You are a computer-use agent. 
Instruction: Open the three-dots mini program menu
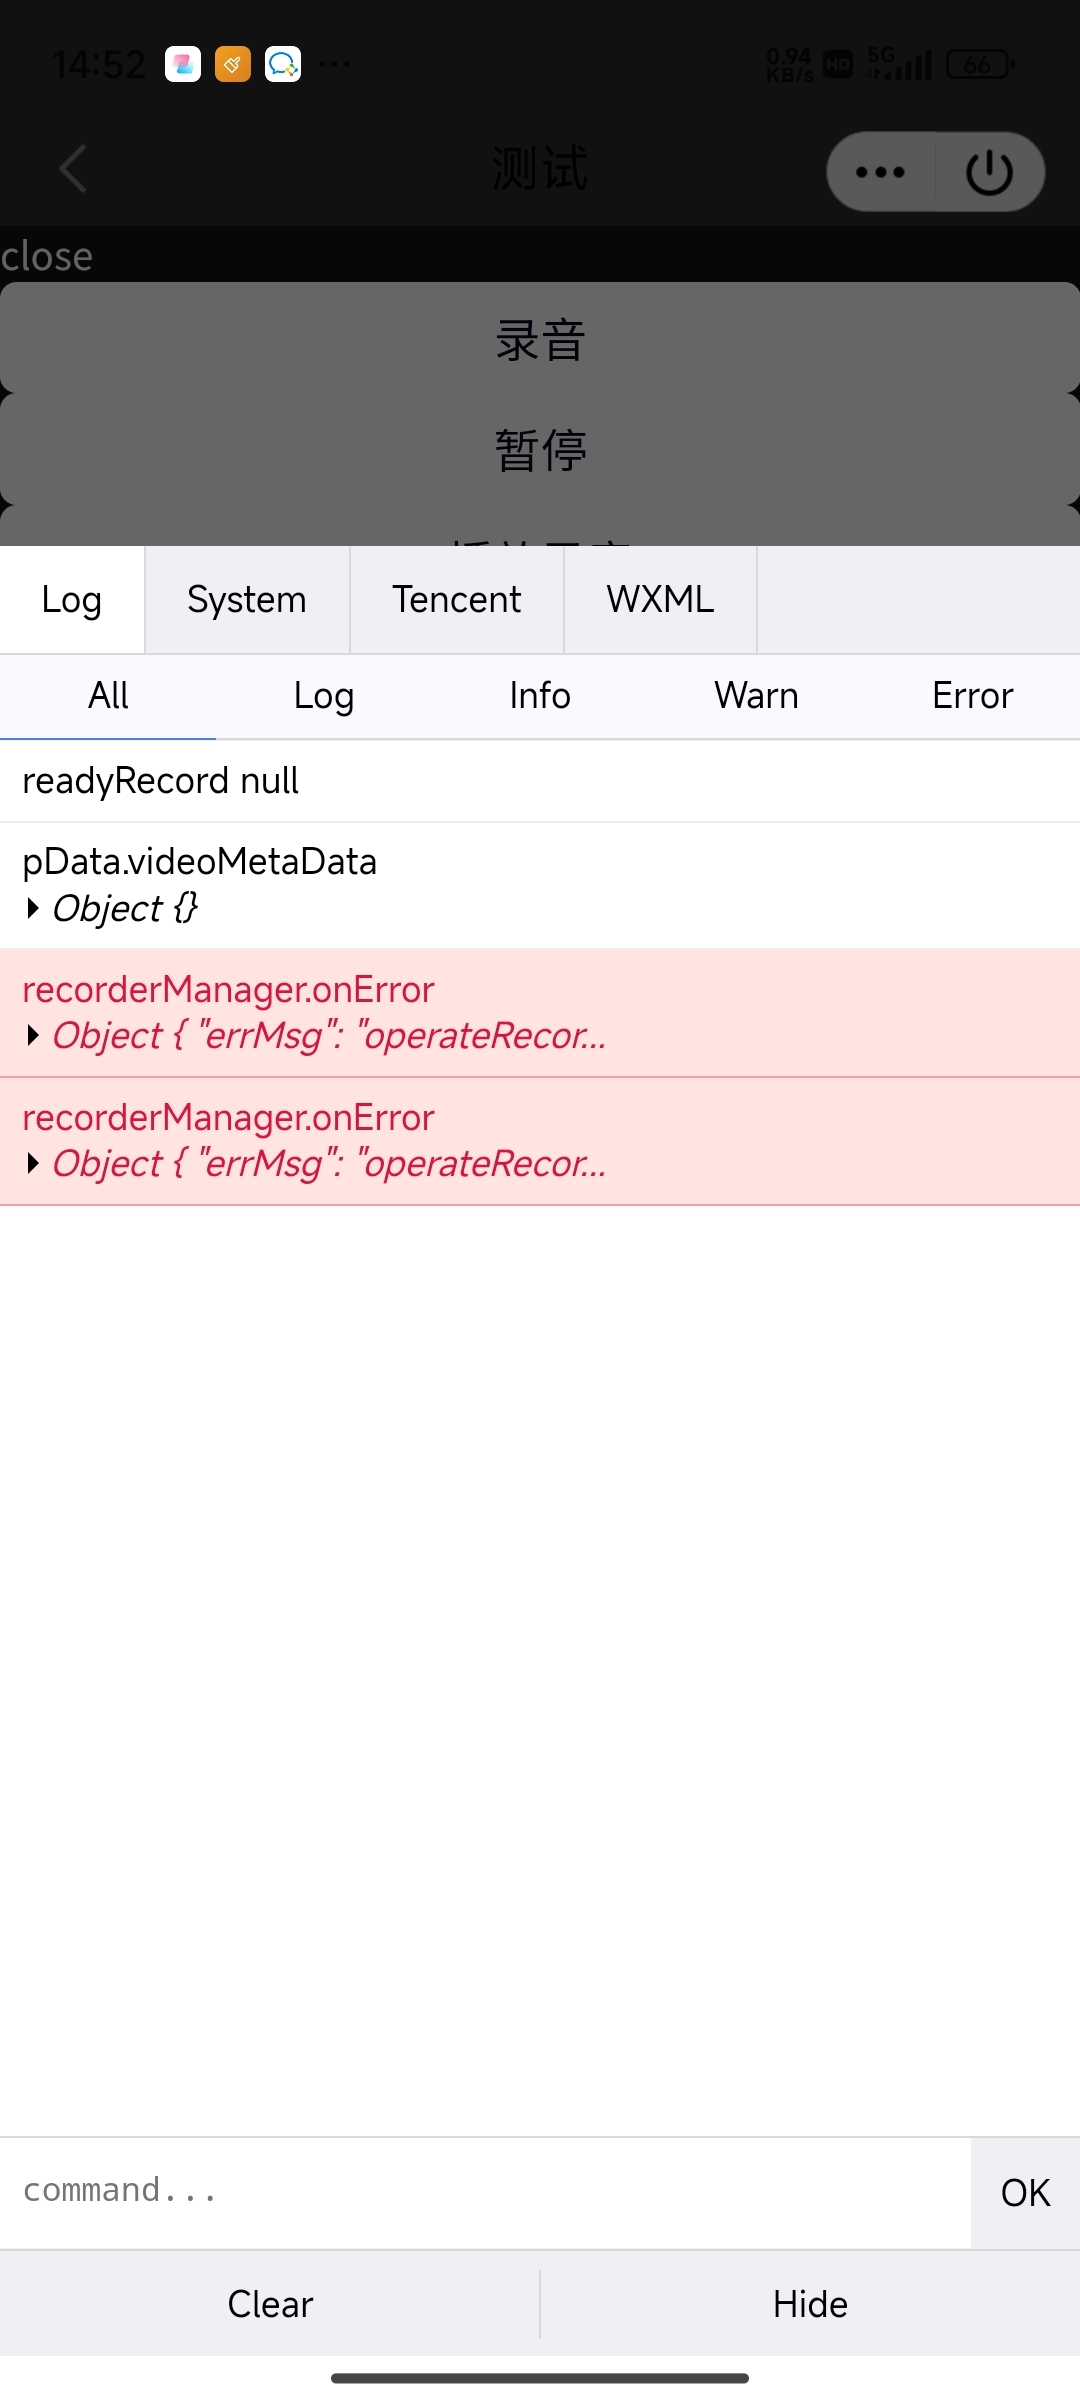881,172
